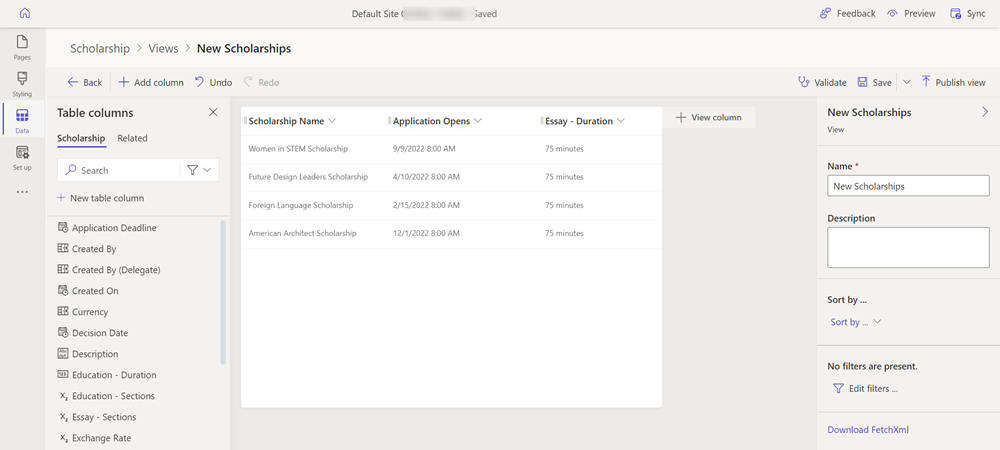Add a View column
This screenshot has height=450, width=1000.
coord(709,117)
